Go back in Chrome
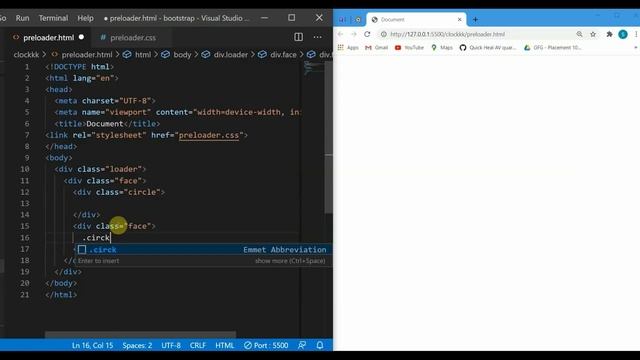640x360 pixels. click(x=340, y=34)
